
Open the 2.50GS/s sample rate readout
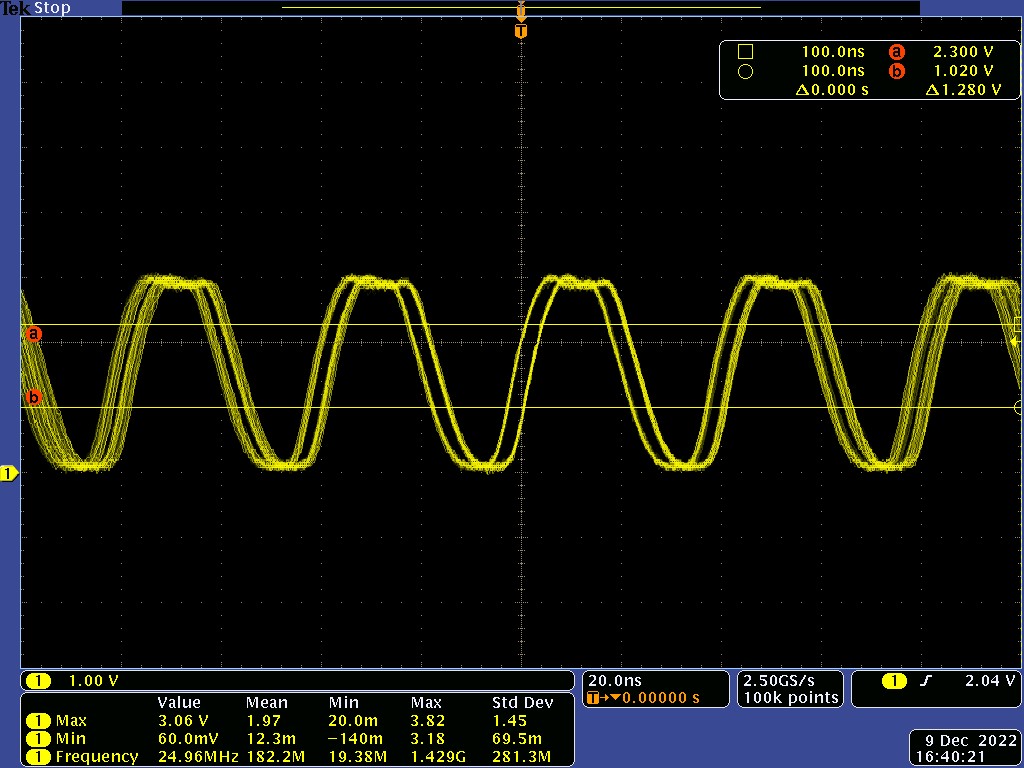tap(789, 679)
